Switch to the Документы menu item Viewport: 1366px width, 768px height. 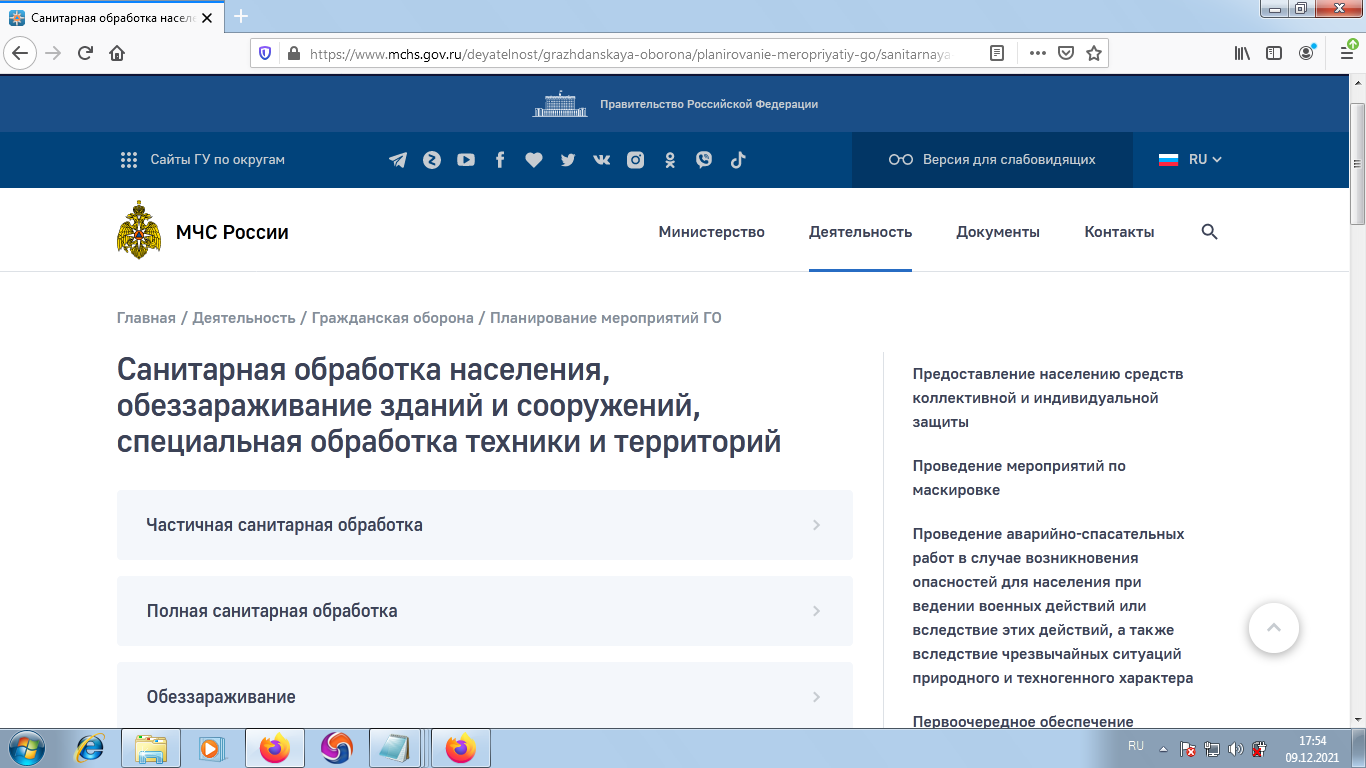(x=998, y=231)
